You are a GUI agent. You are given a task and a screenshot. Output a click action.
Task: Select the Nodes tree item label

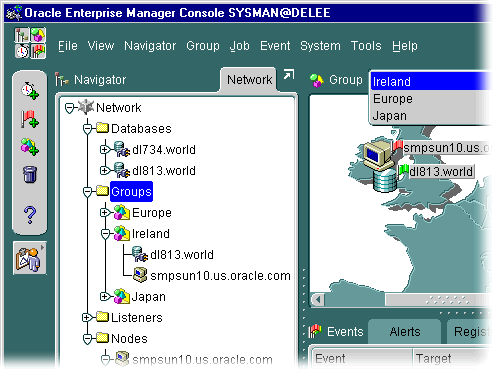pyautogui.click(x=129, y=338)
